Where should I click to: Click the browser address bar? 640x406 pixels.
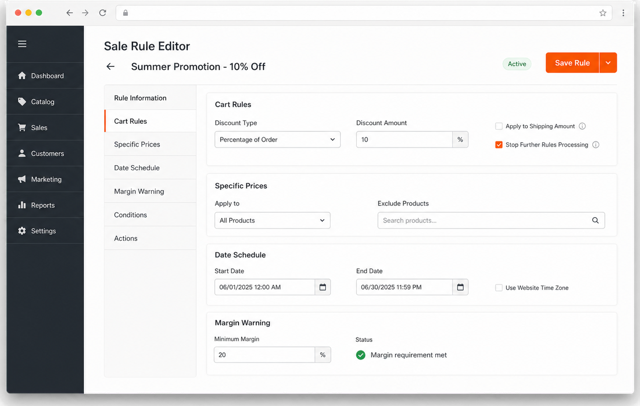(x=363, y=13)
